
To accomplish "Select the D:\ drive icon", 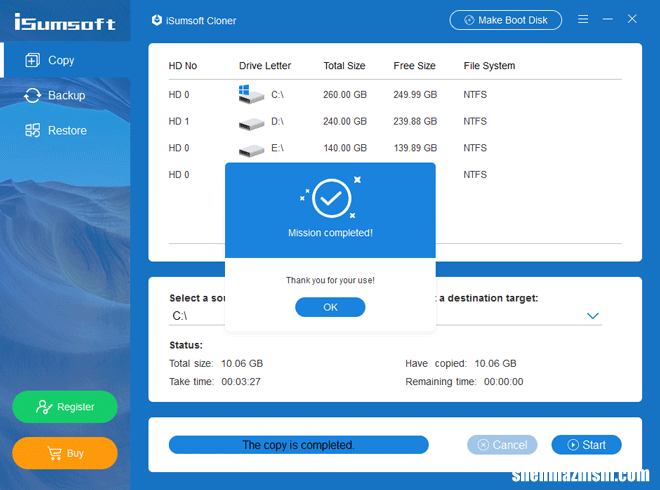I will (x=250, y=122).
